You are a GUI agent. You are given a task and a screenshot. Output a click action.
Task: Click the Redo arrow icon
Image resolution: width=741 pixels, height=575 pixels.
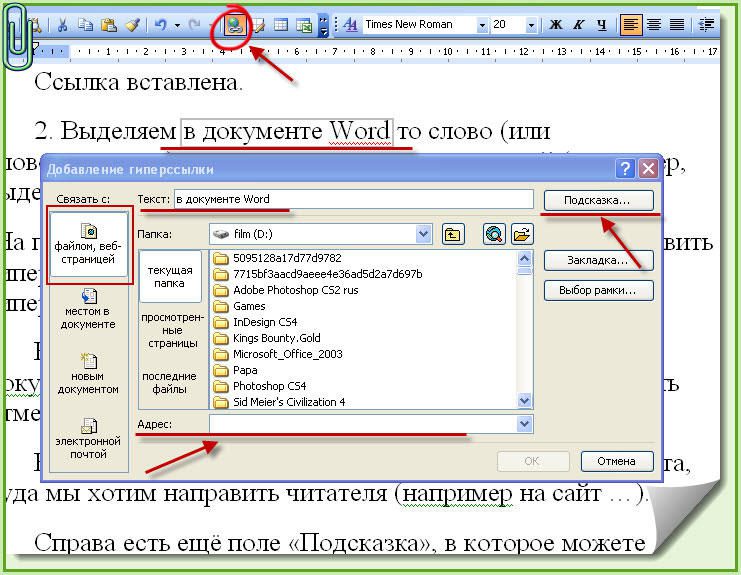coord(195,25)
